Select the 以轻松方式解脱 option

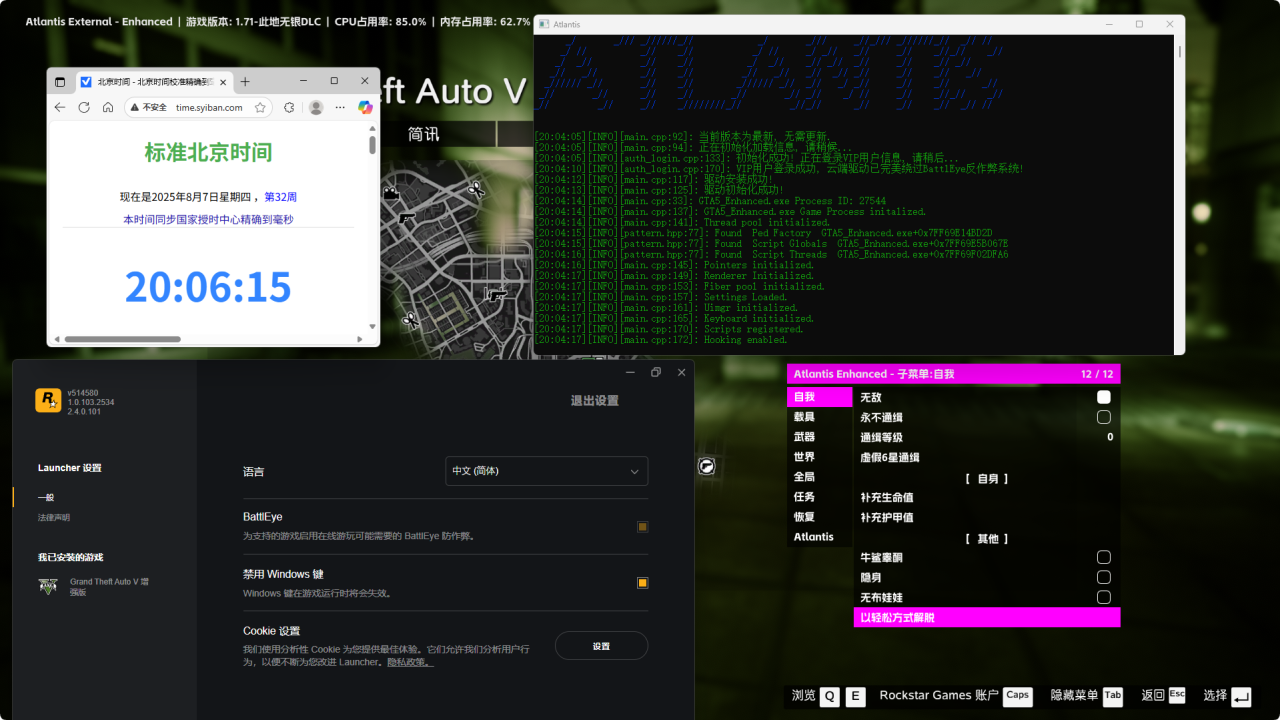(987, 618)
